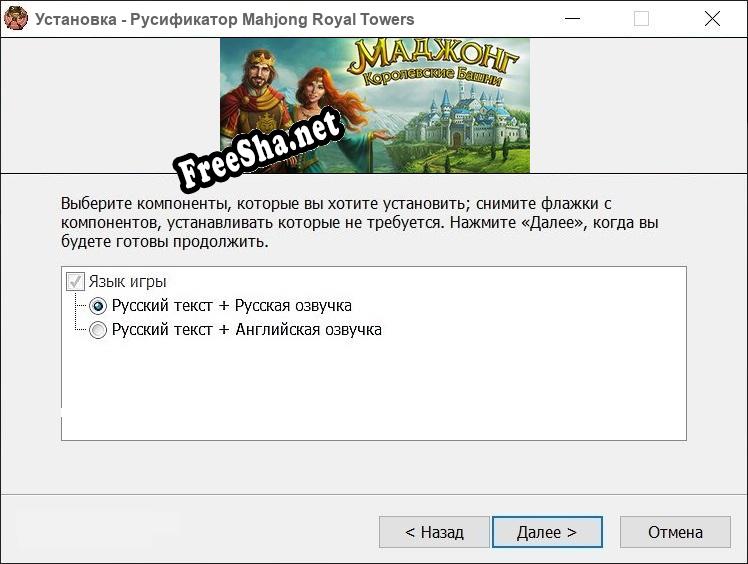The image size is (748, 564).
Task: Select the Английская озвучка radio button
Action: (x=98, y=330)
